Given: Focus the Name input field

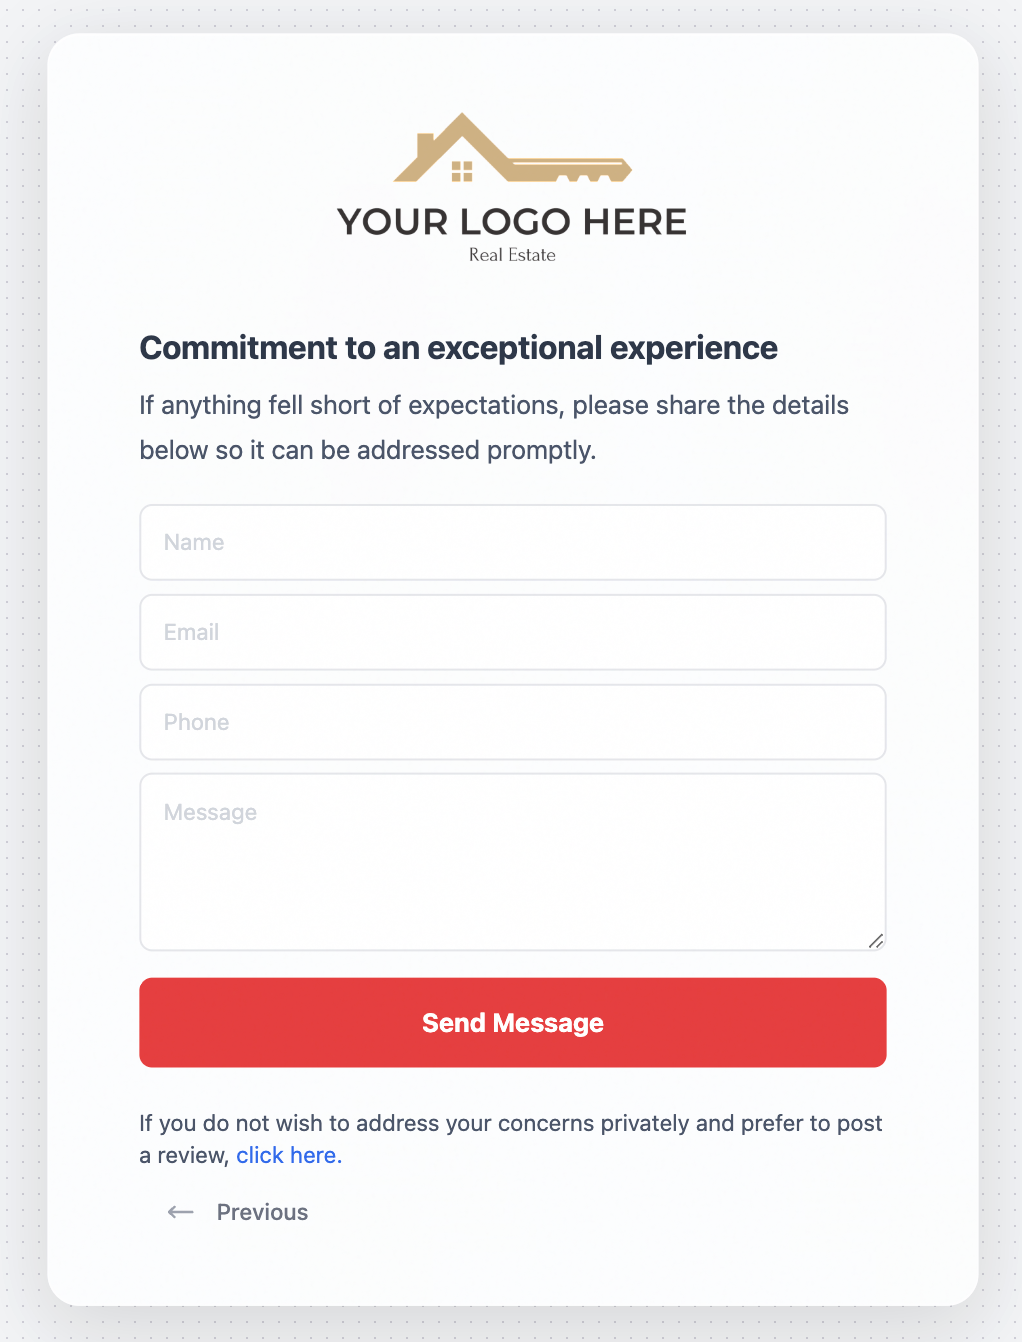Looking at the screenshot, I should click(x=512, y=542).
